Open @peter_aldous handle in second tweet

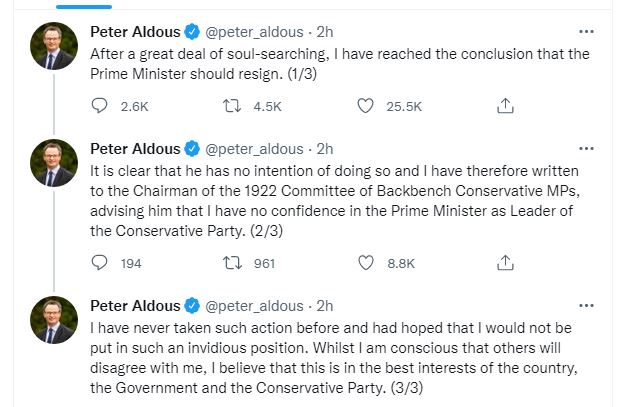[254, 148]
